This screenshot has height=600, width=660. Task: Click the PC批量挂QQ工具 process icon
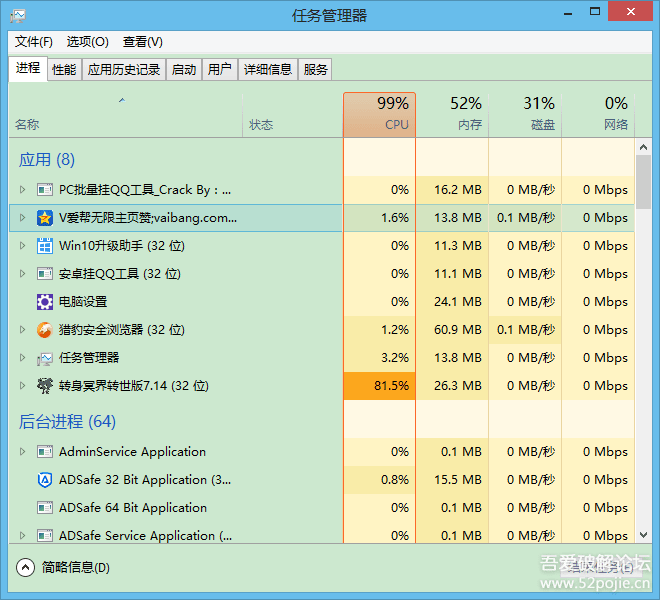(x=45, y=190)
